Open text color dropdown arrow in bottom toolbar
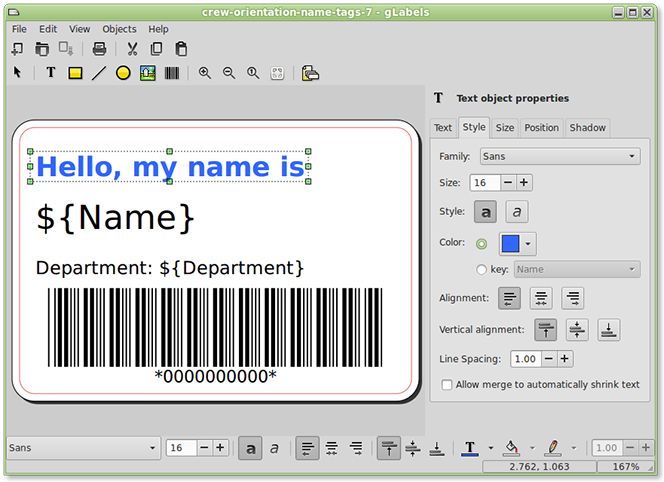Screen dimensions: 664x482 (491, 448)
